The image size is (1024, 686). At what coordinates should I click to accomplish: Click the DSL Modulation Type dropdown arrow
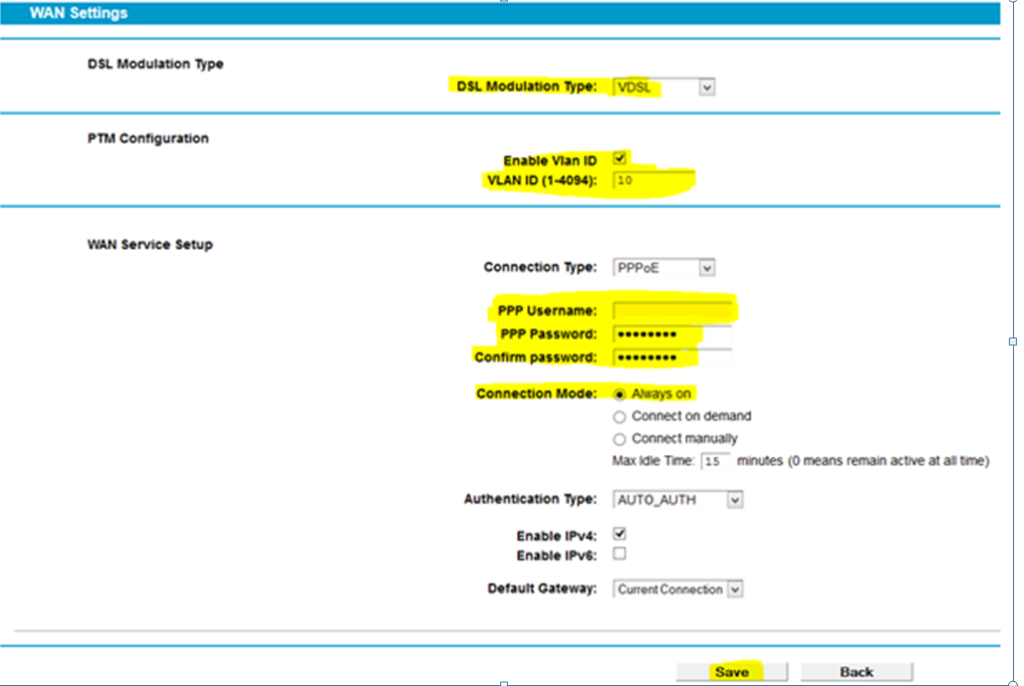(x=707, y=88)
